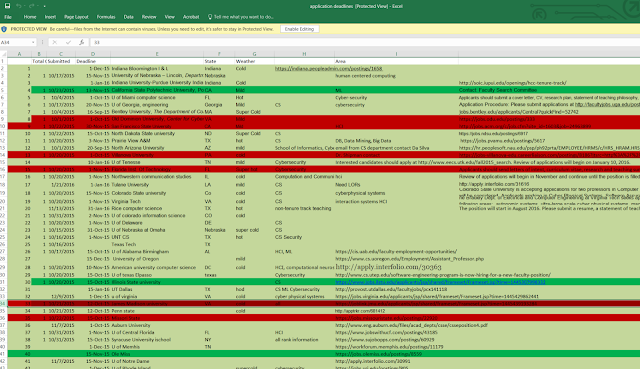Click the Enter checkmark formula bar icon
This screenshot has height=369, width=640.
click(x=68, y=42)
